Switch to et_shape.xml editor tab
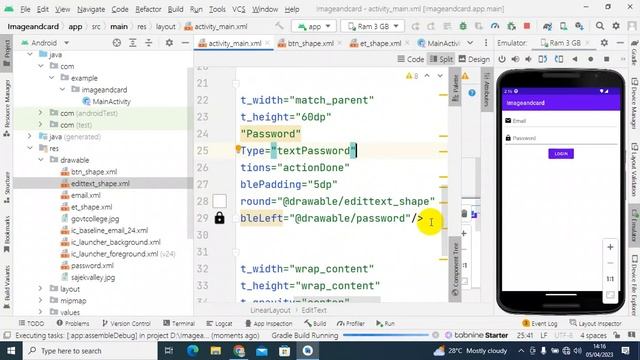The width and height of the screenshot is (640, 360). pyautogui.click(x=380, y=43)
